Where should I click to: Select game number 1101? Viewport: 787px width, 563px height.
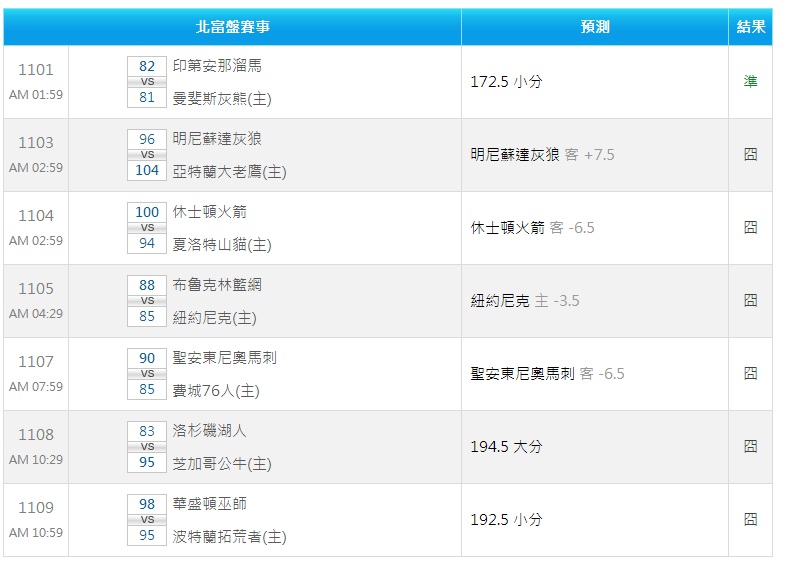click(36, 70)
